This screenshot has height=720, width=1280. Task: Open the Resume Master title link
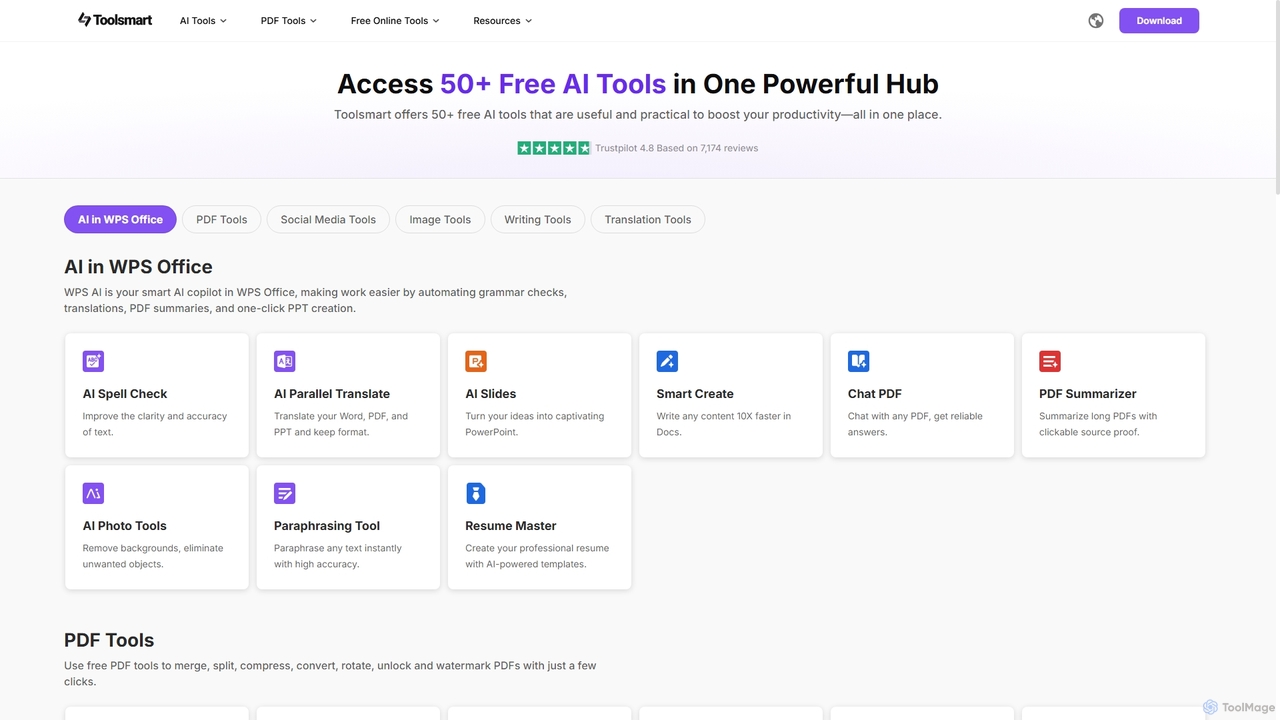pyautogui.click(x=511, y=526)
